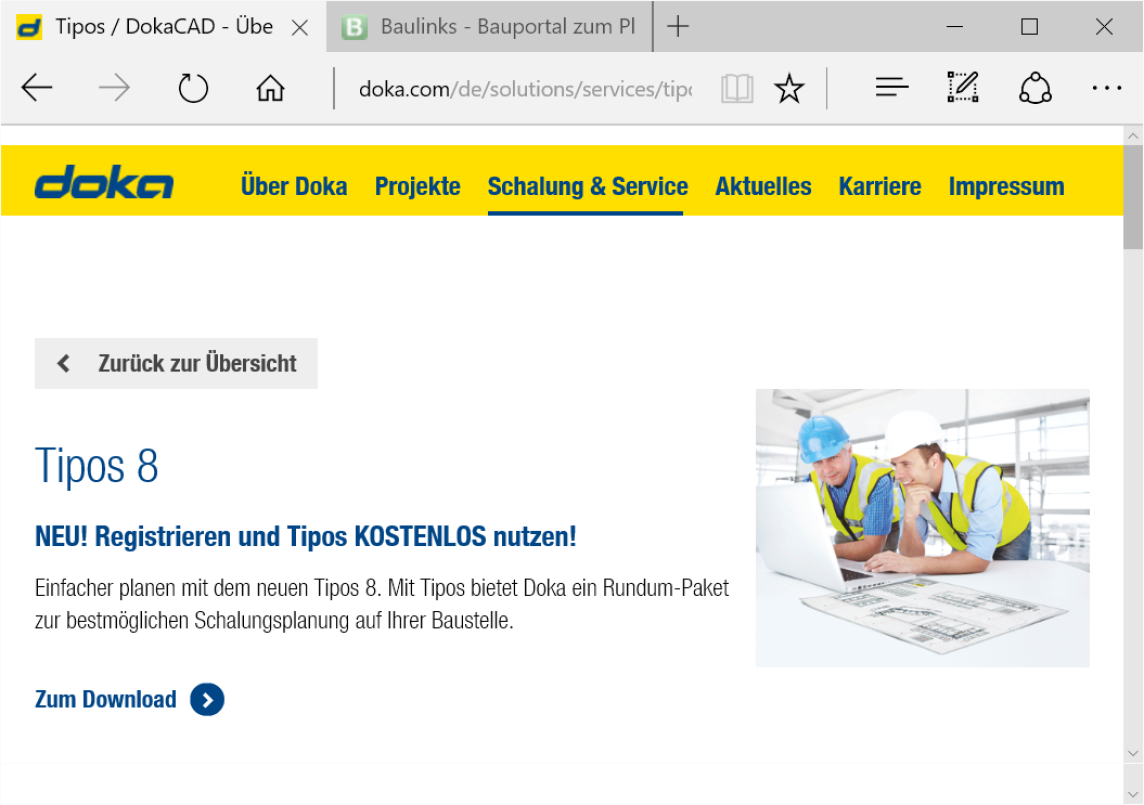
Task: Switch to the Baulinks Bauportal tab
Action: (489, 27)
